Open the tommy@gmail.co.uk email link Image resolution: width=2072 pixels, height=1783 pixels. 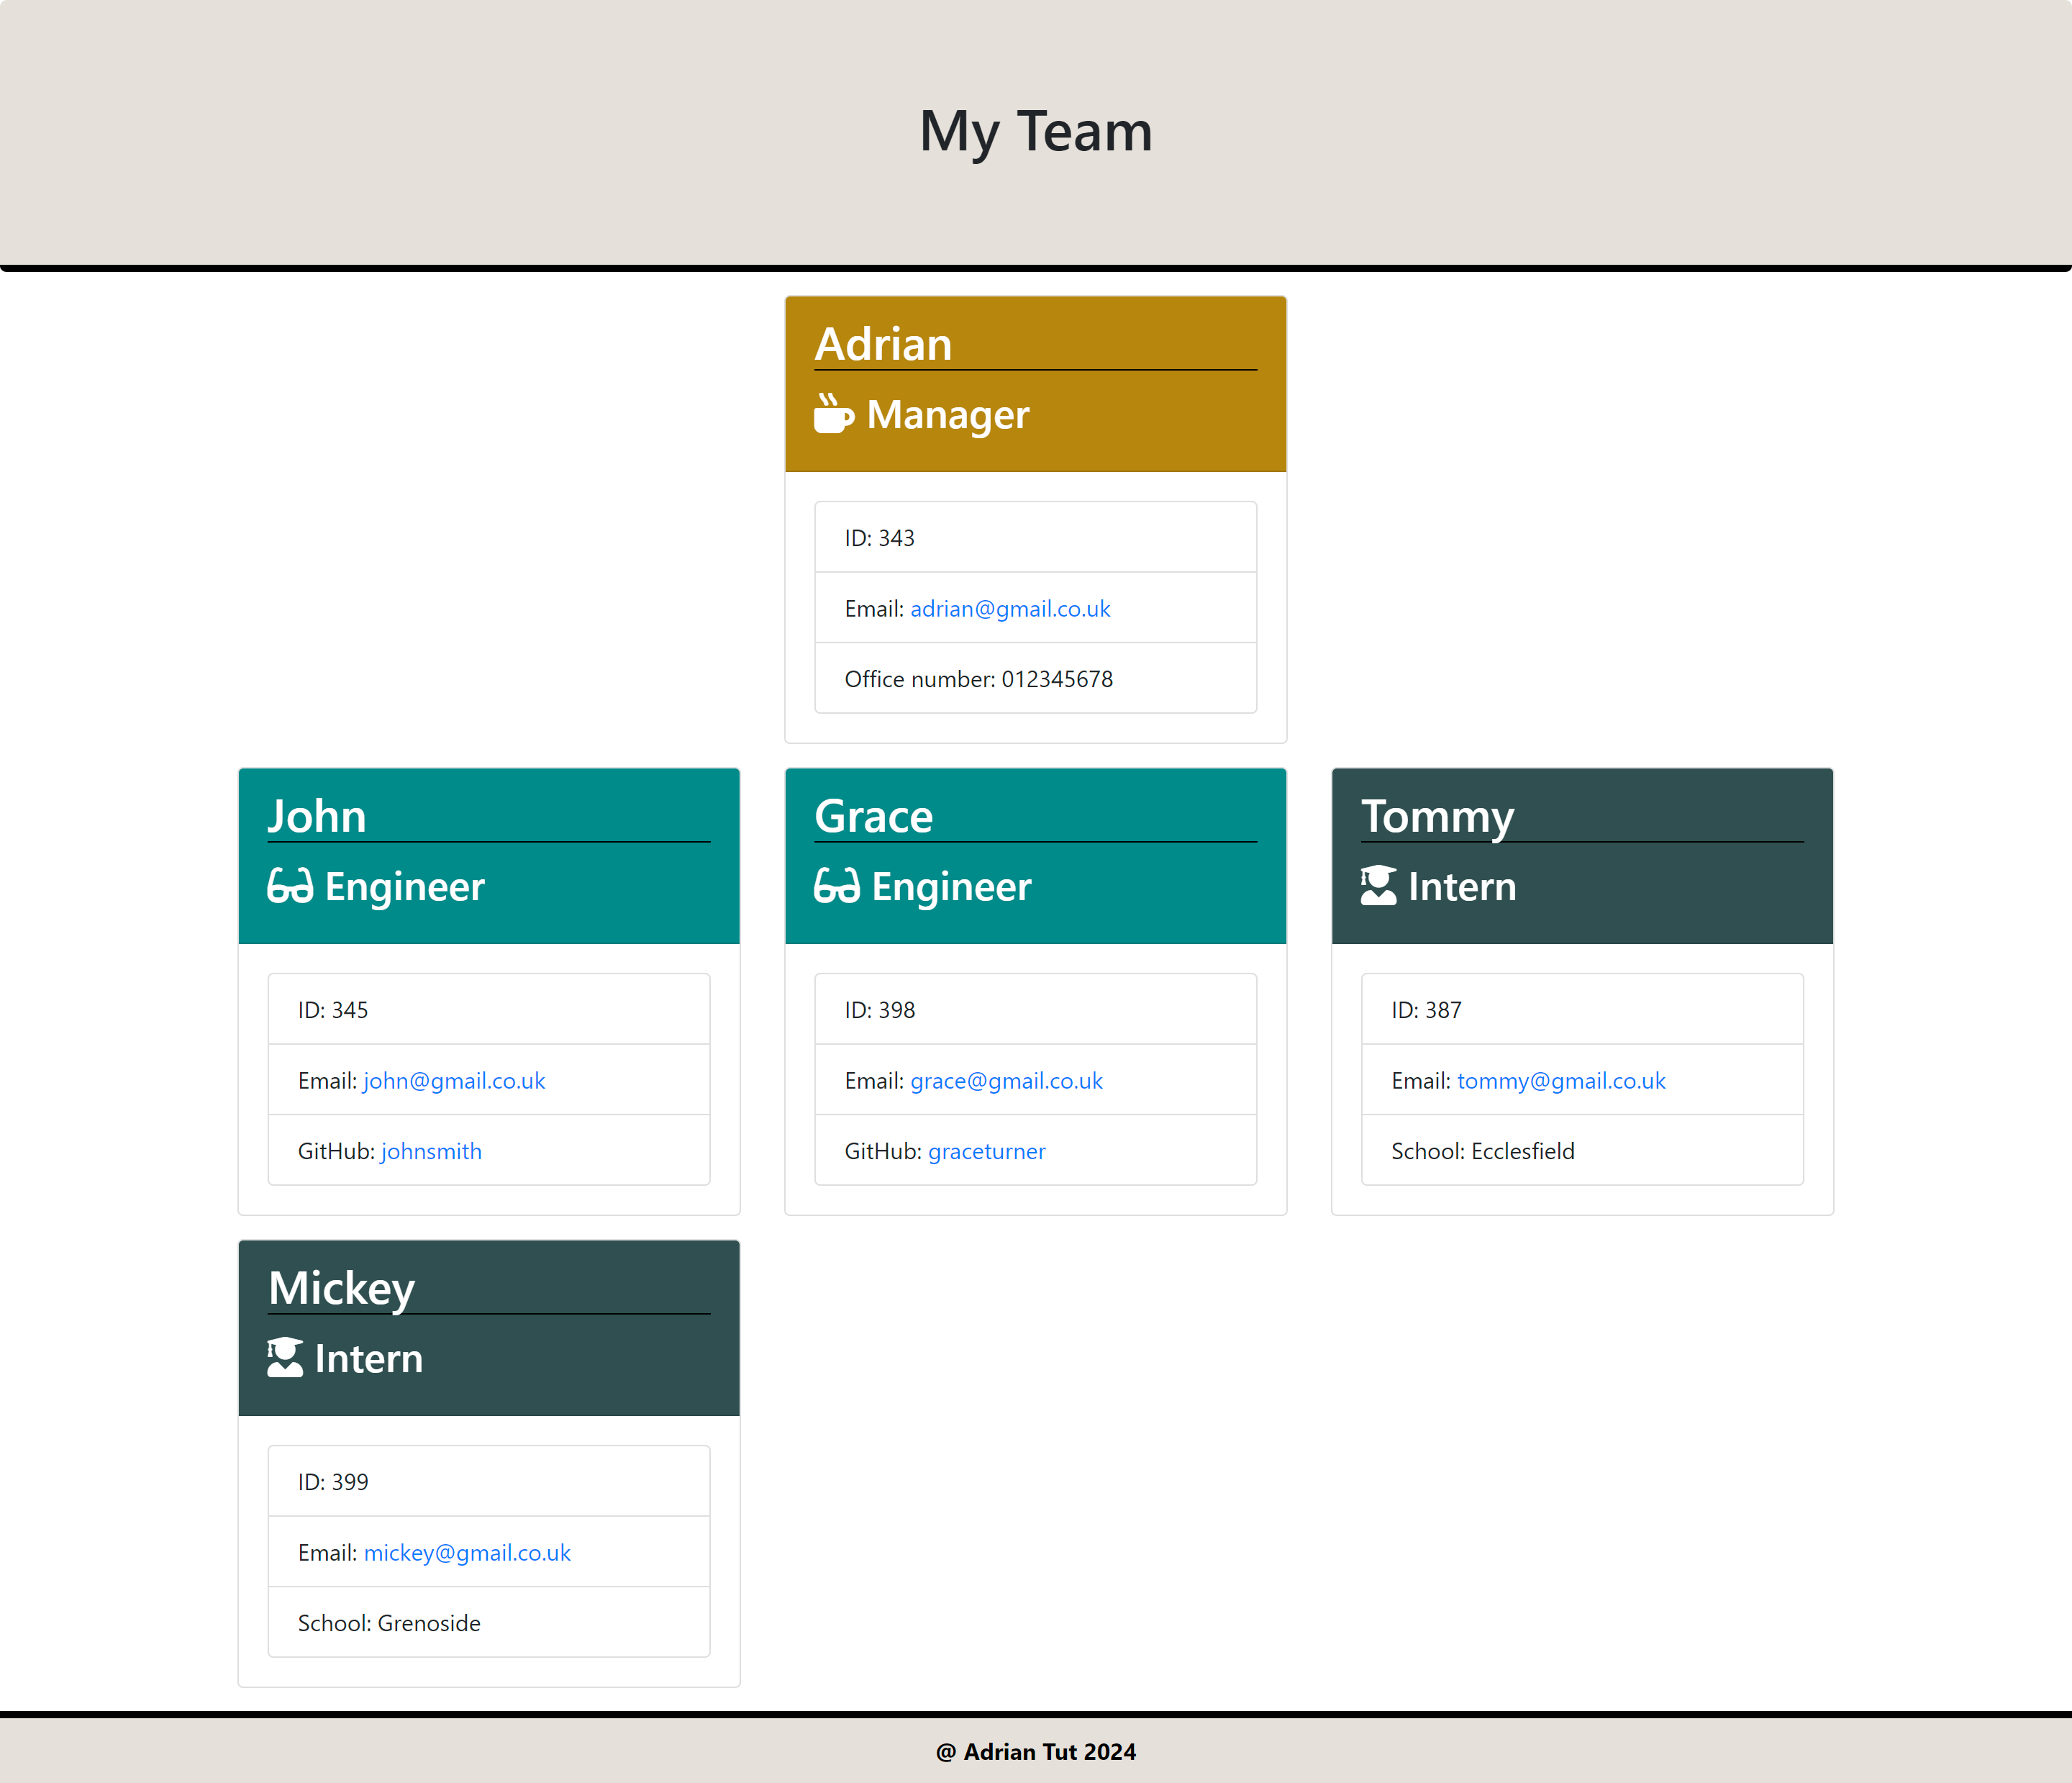click(x=1561, y=1081)
